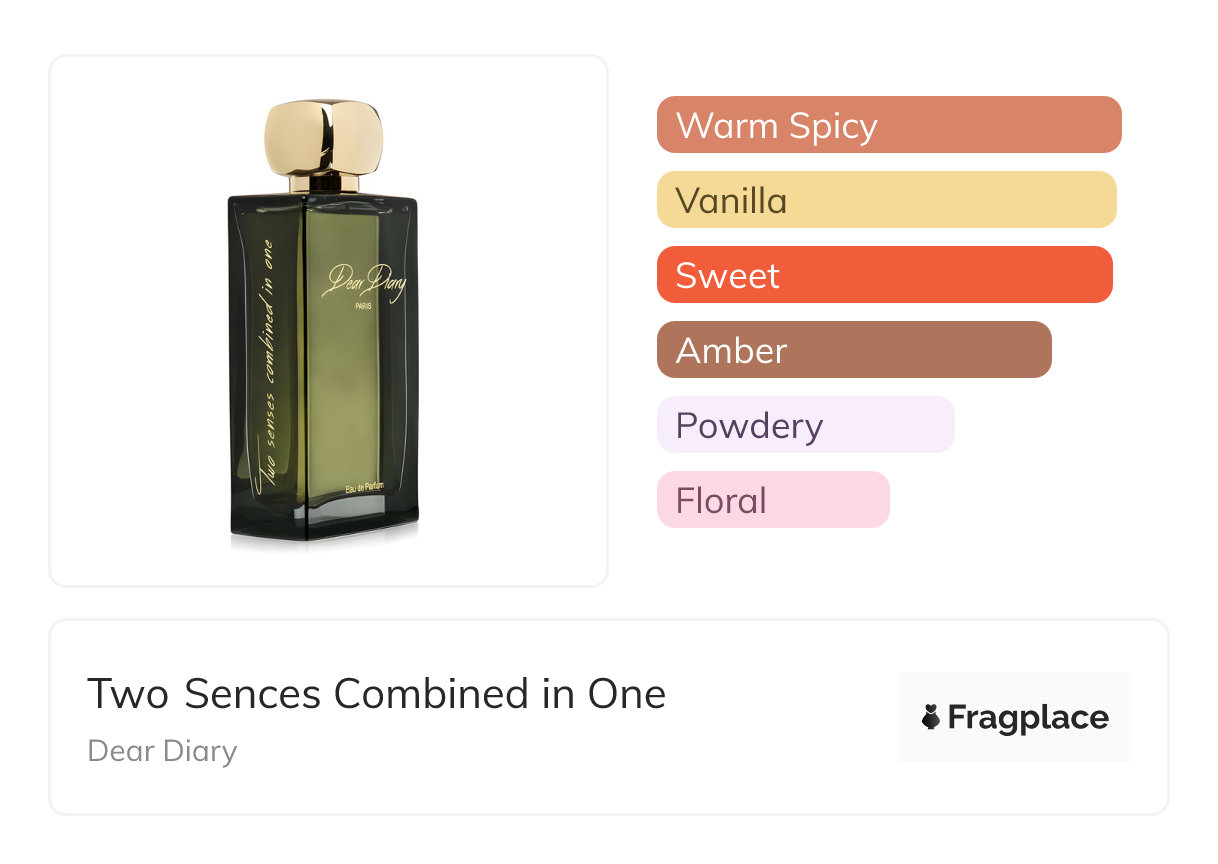
Task: Click the small PARIS text on bottle
Action: 364,308
